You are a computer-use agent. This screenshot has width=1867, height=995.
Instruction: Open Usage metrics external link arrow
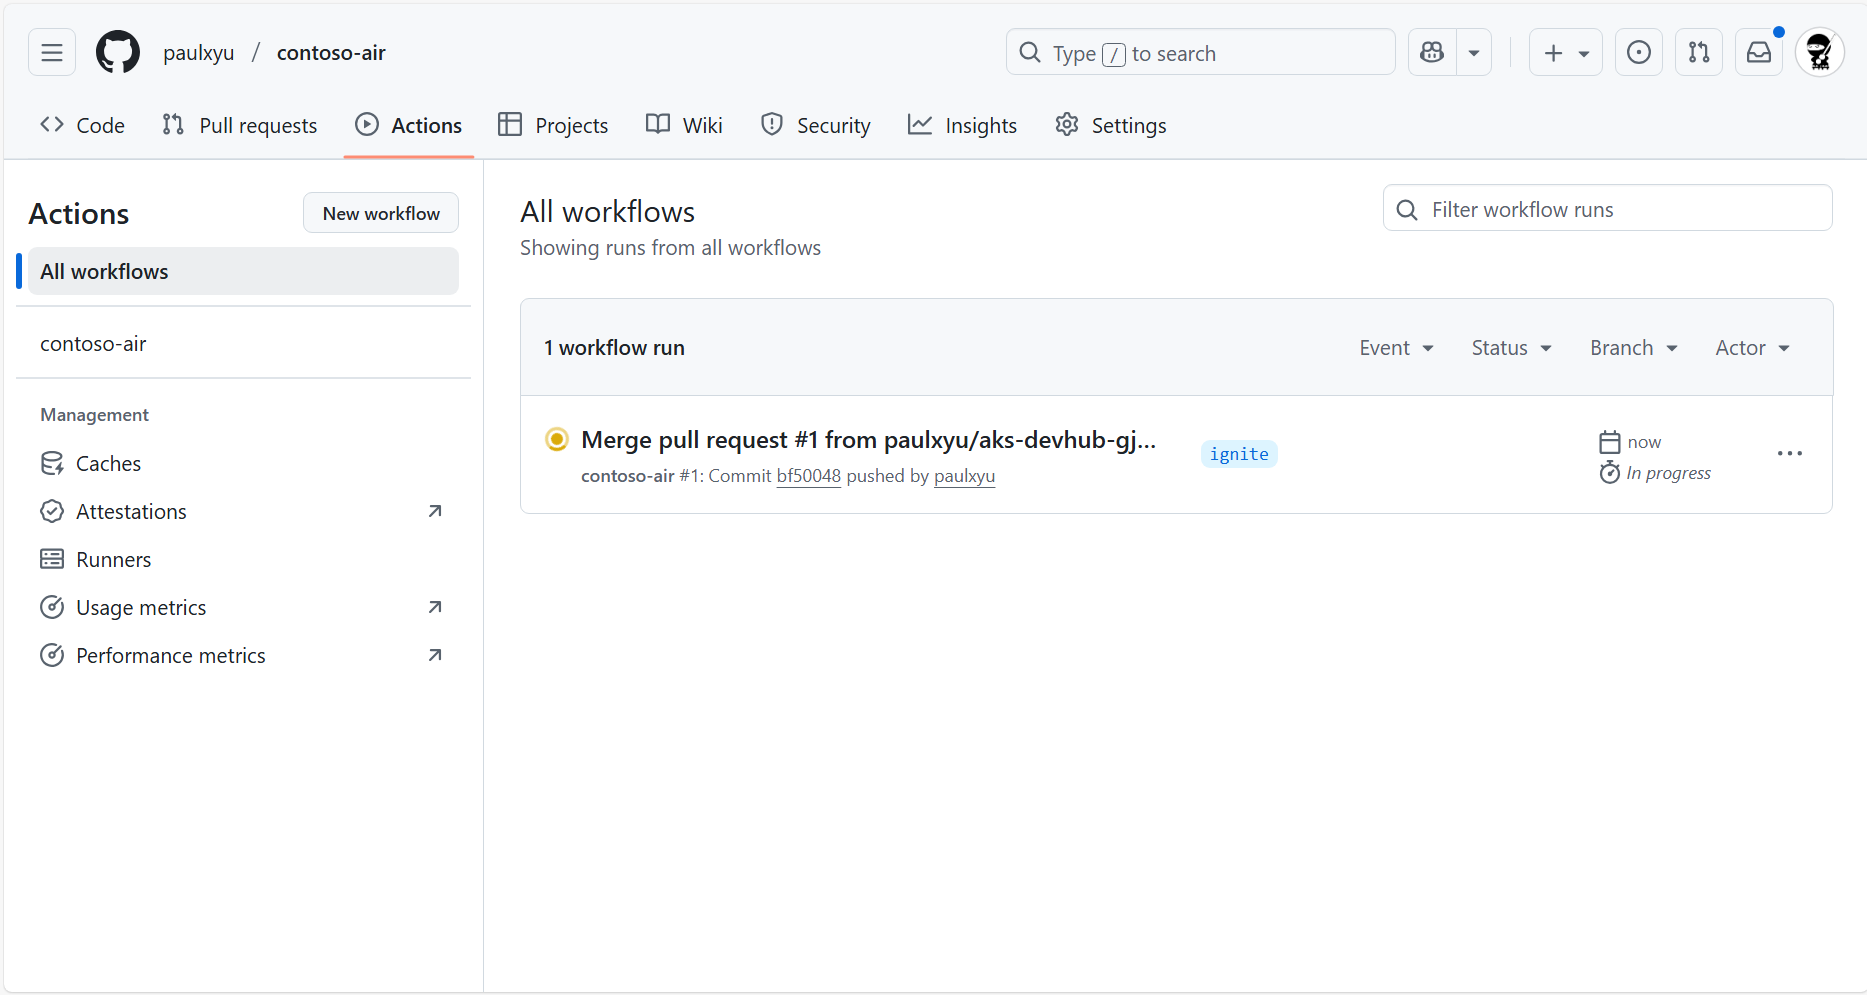pyautogui.click(x=435, y=607)
